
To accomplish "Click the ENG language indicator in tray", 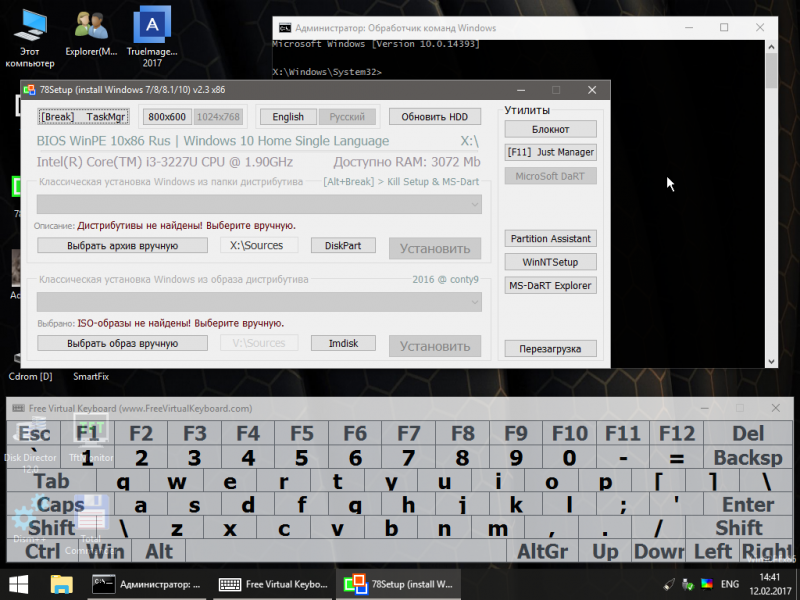I will point(730,584).
